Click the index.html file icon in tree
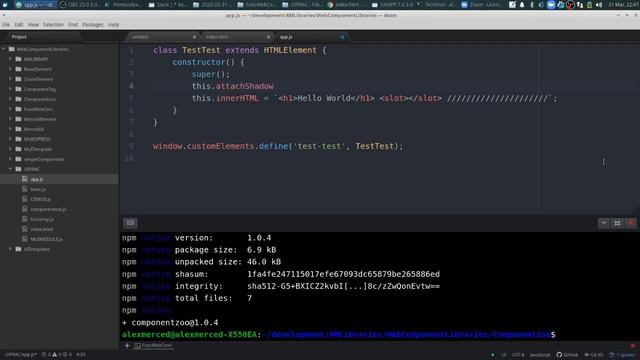 tap(25, 229)
